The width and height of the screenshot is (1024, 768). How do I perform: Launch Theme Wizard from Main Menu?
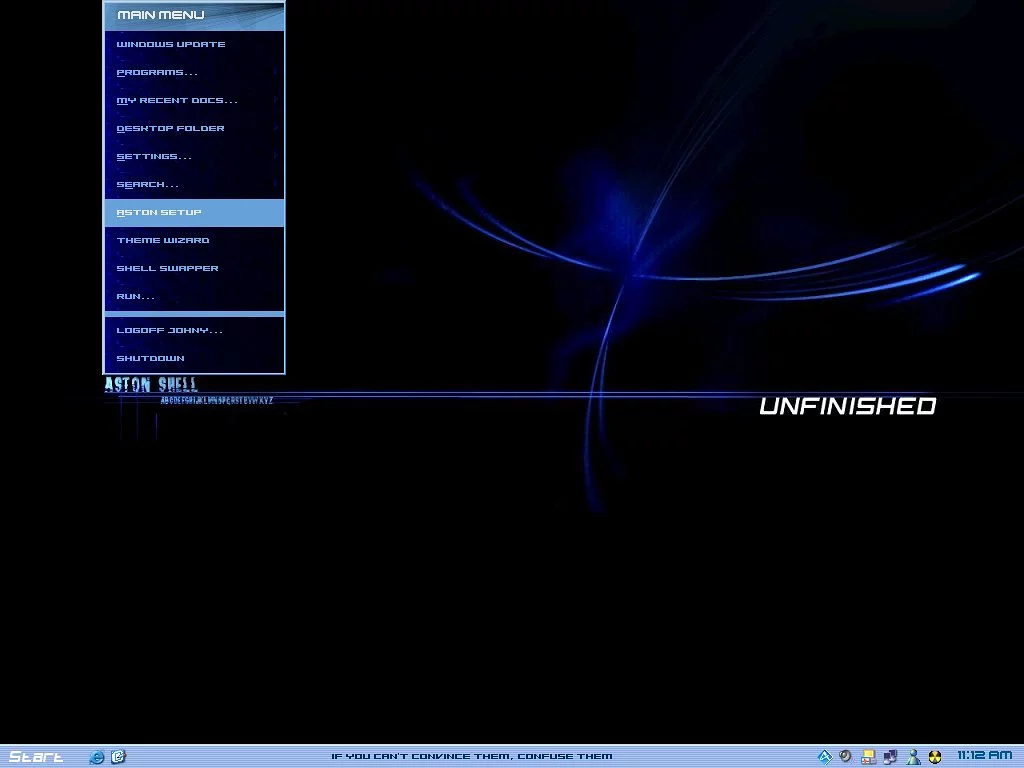[x=163, y=240]
